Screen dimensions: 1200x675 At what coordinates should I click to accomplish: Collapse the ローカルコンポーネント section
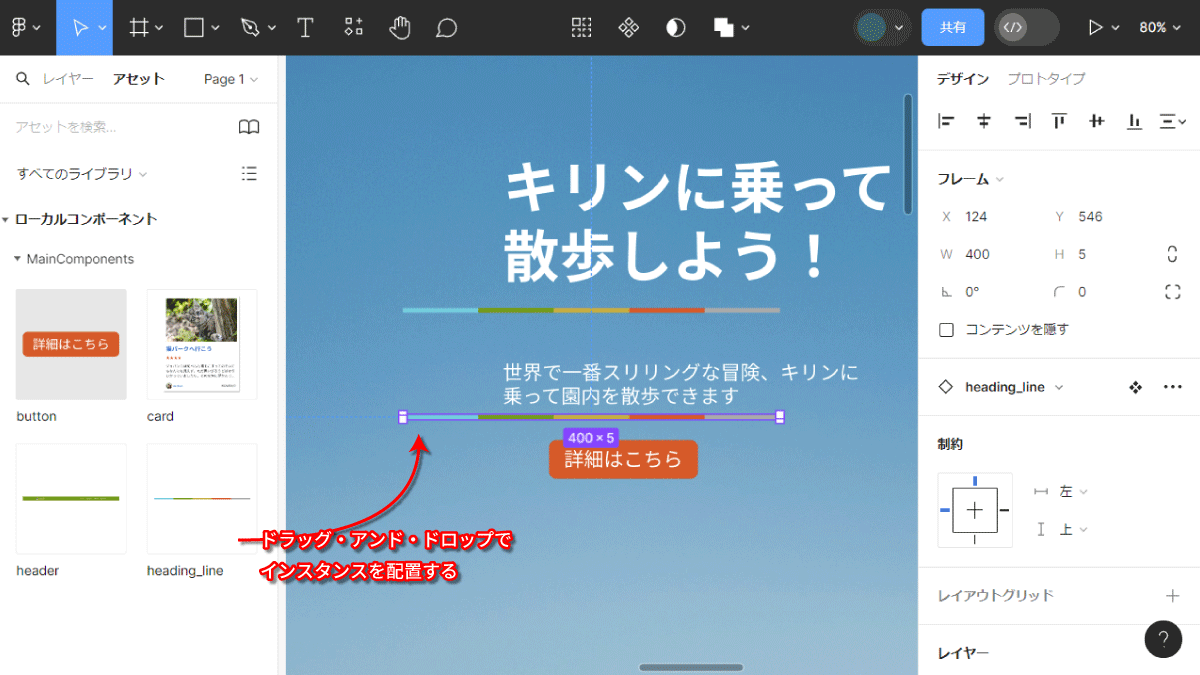coord(6,219)
